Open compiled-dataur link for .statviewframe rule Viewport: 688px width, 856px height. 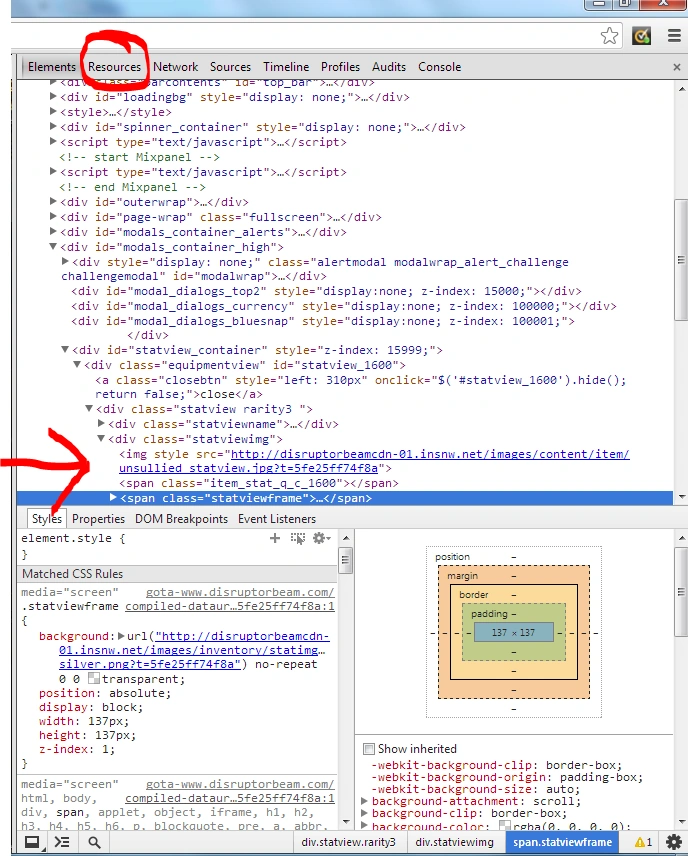pos(230,607)
